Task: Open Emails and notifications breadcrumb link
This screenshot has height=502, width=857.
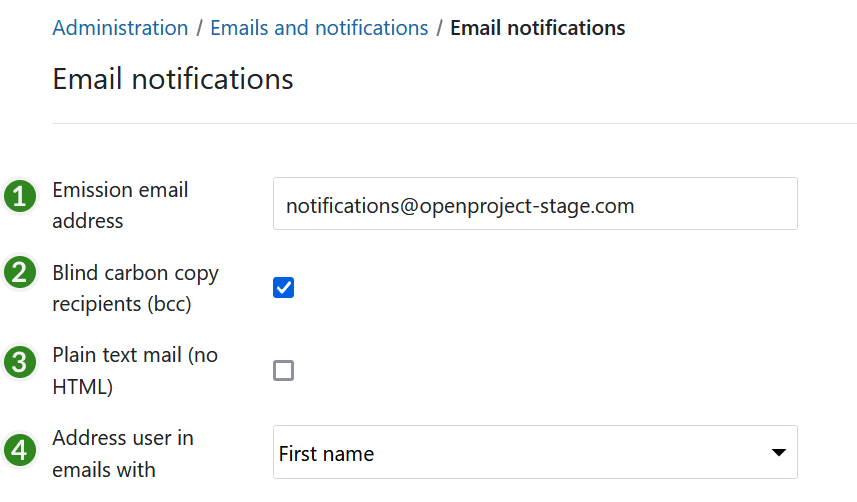Action: (x=319, y=28)
